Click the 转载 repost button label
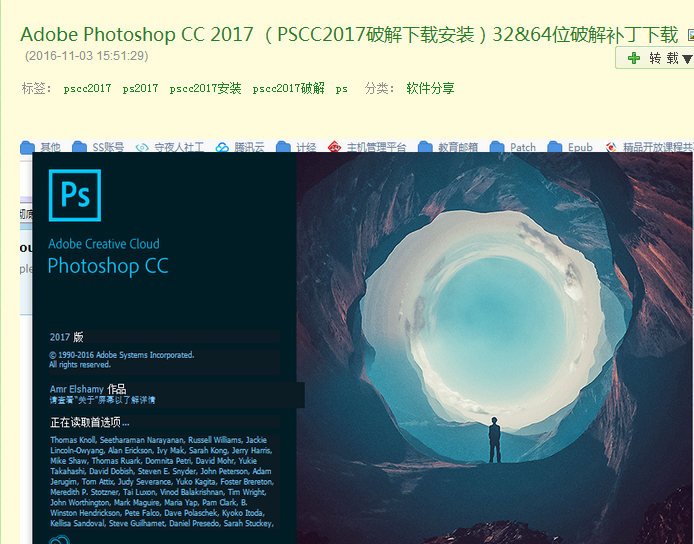The image size is (694, 544). pyautogui.click(x=663, y=58)
